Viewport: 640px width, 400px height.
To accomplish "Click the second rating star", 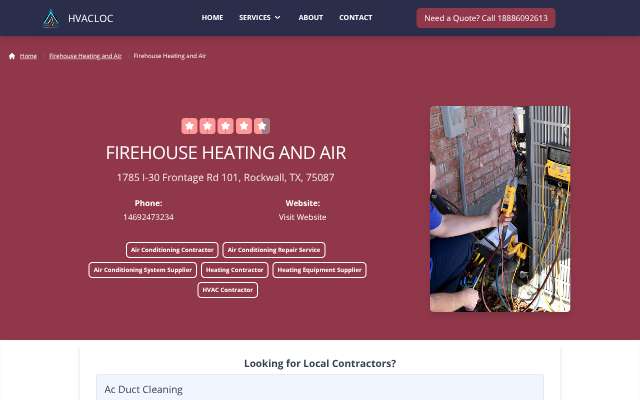I will 207,126.
